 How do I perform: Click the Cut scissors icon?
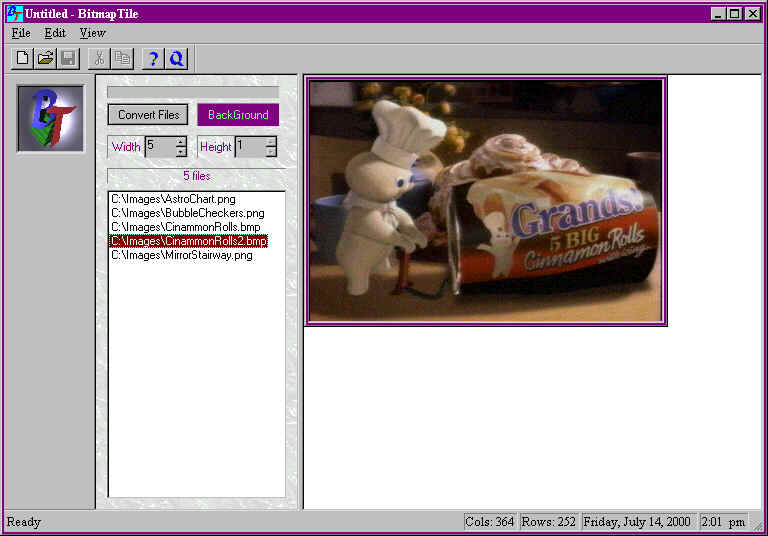tap(100, 59)
